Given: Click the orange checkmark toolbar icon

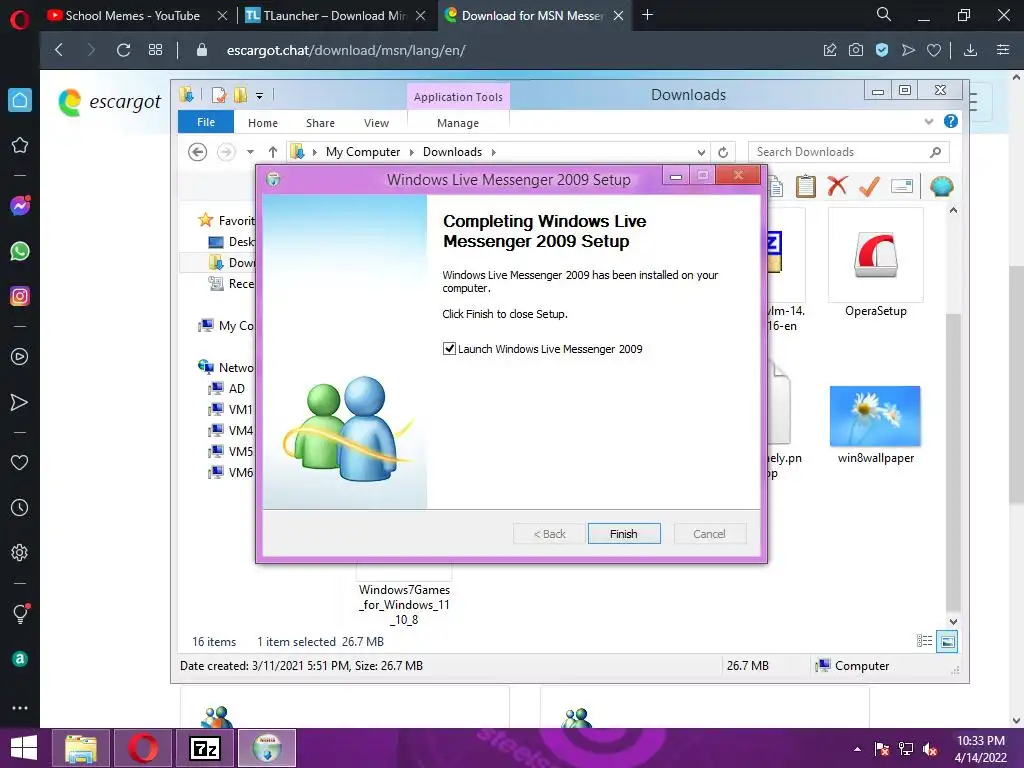Looking at the screenshot, I should 869,186.
